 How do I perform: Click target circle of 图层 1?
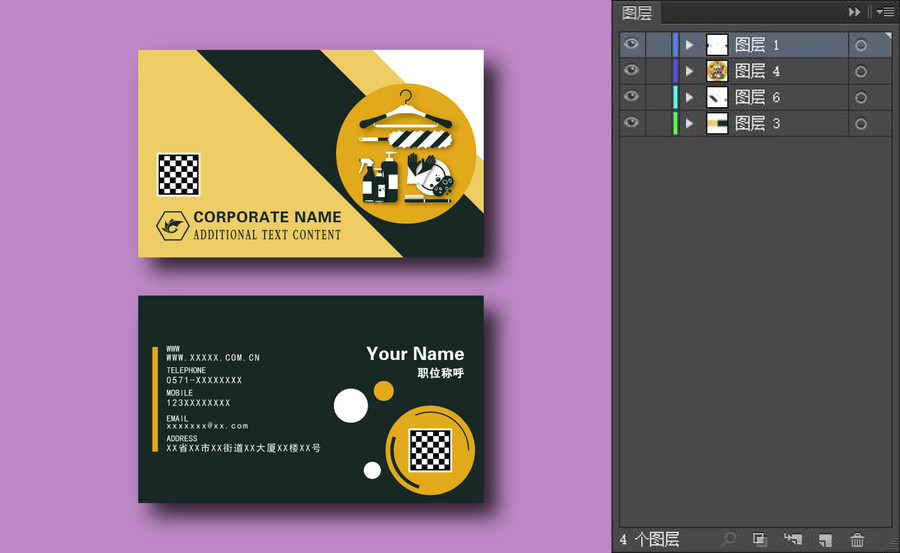(x=861, y=45)
